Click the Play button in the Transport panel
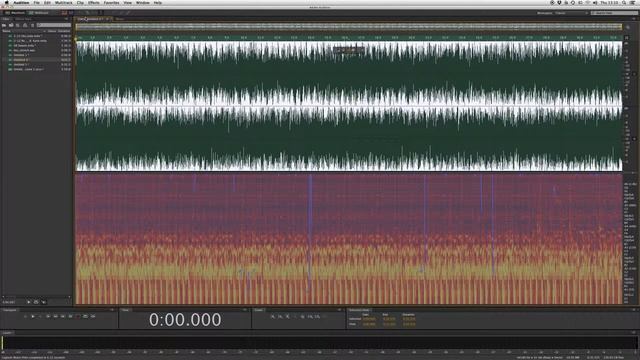The image size is (640, 360). point(33,316)
